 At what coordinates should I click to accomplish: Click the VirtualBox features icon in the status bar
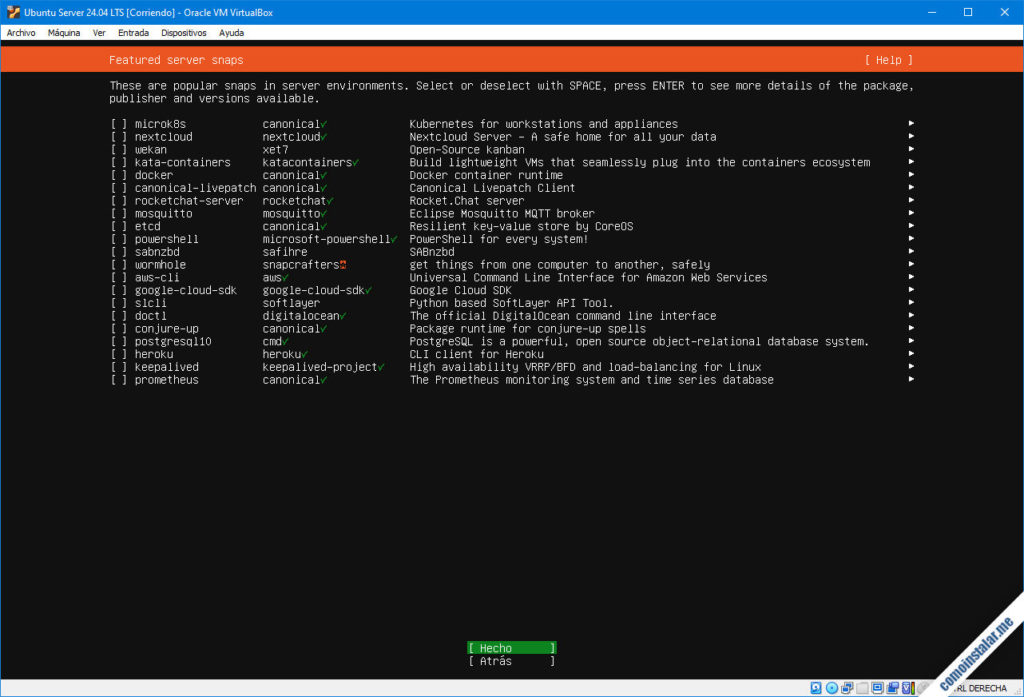[905, 688]
